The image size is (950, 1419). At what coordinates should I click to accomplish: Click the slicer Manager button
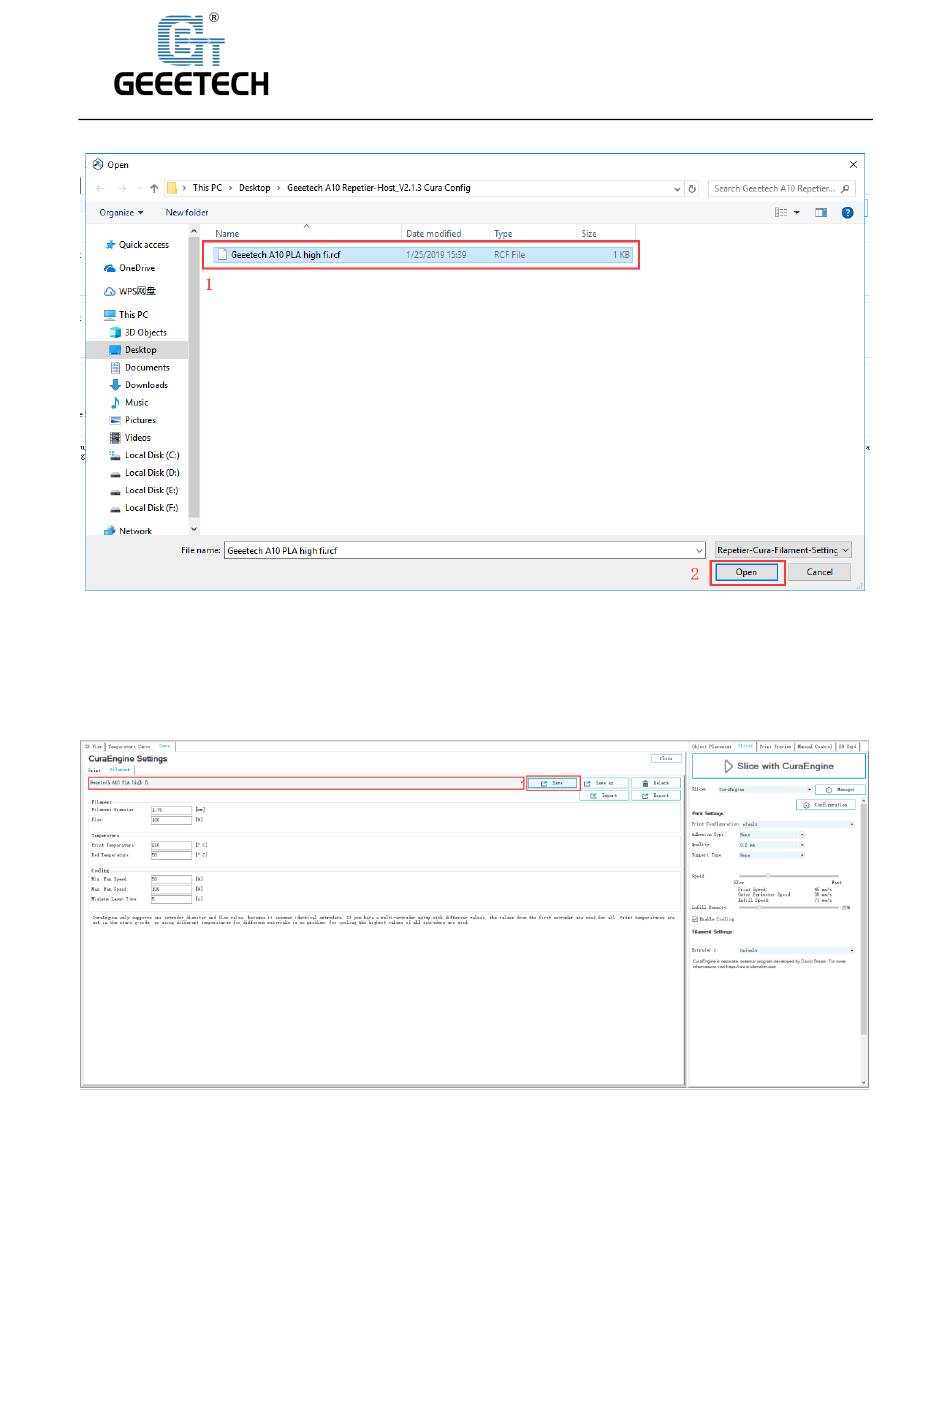point(842,789)
